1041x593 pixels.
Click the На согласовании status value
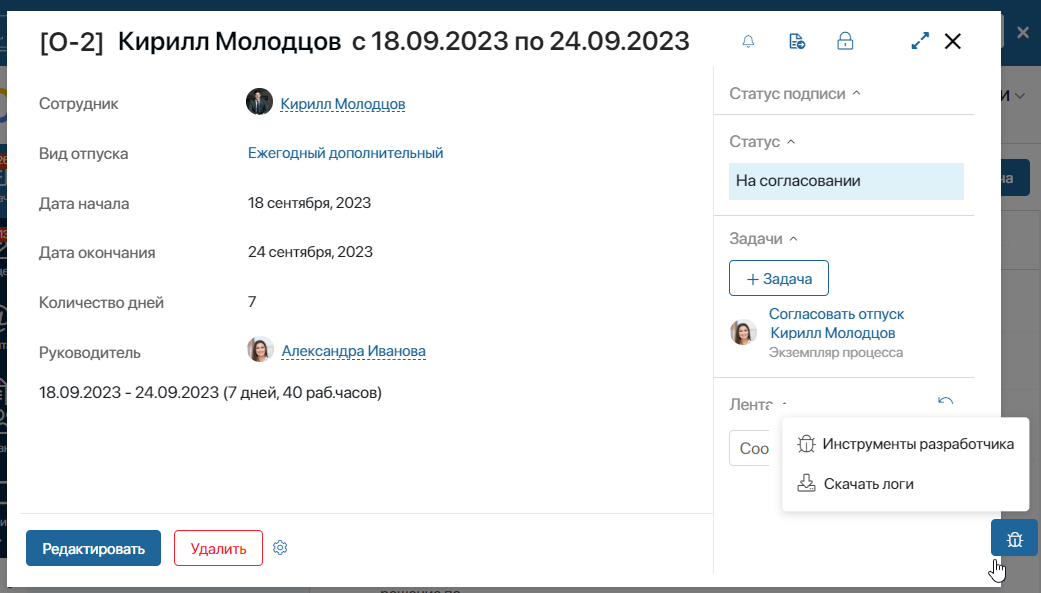(846, 181)
